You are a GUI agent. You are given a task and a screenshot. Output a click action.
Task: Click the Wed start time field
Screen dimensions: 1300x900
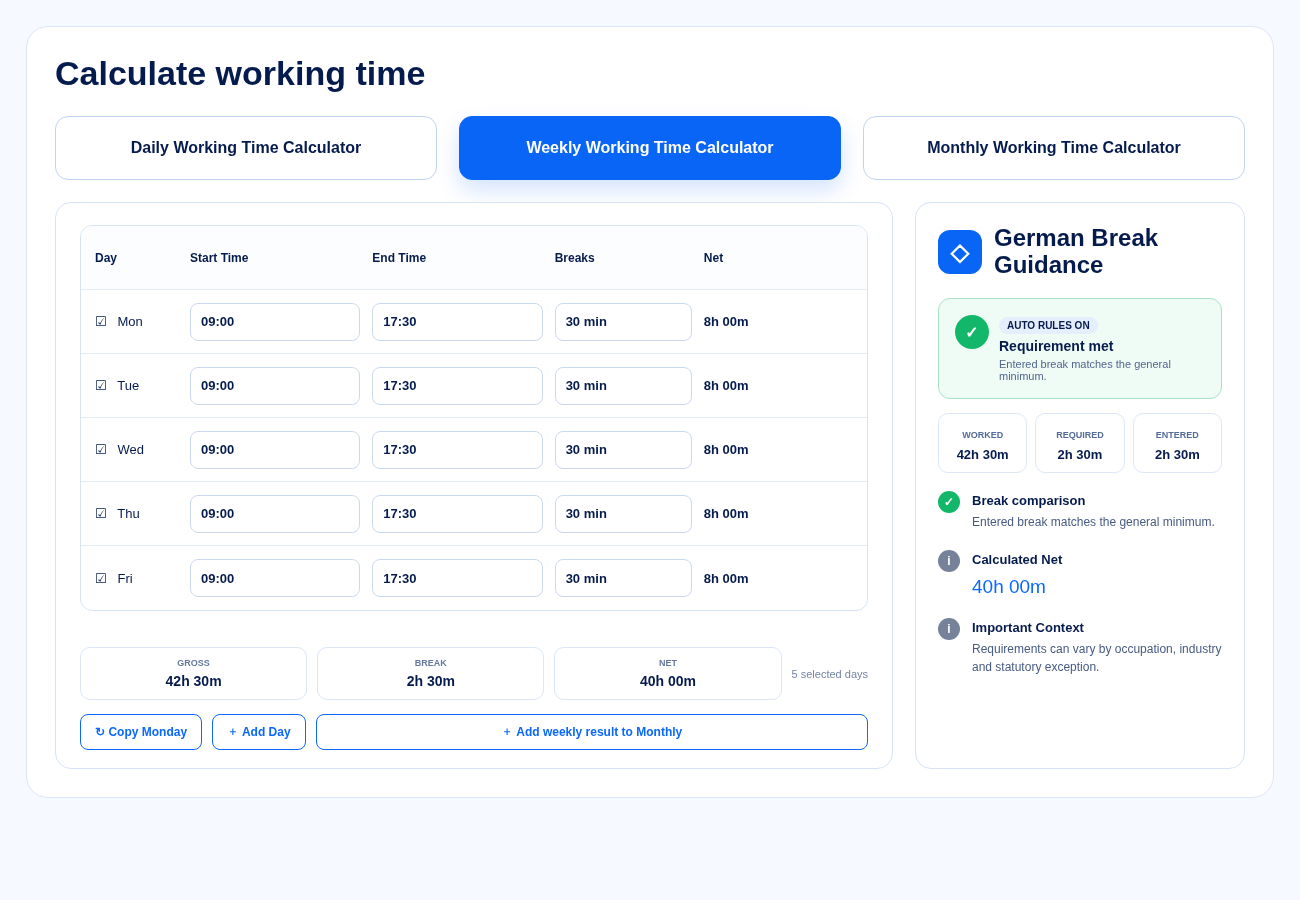[275, 450]
